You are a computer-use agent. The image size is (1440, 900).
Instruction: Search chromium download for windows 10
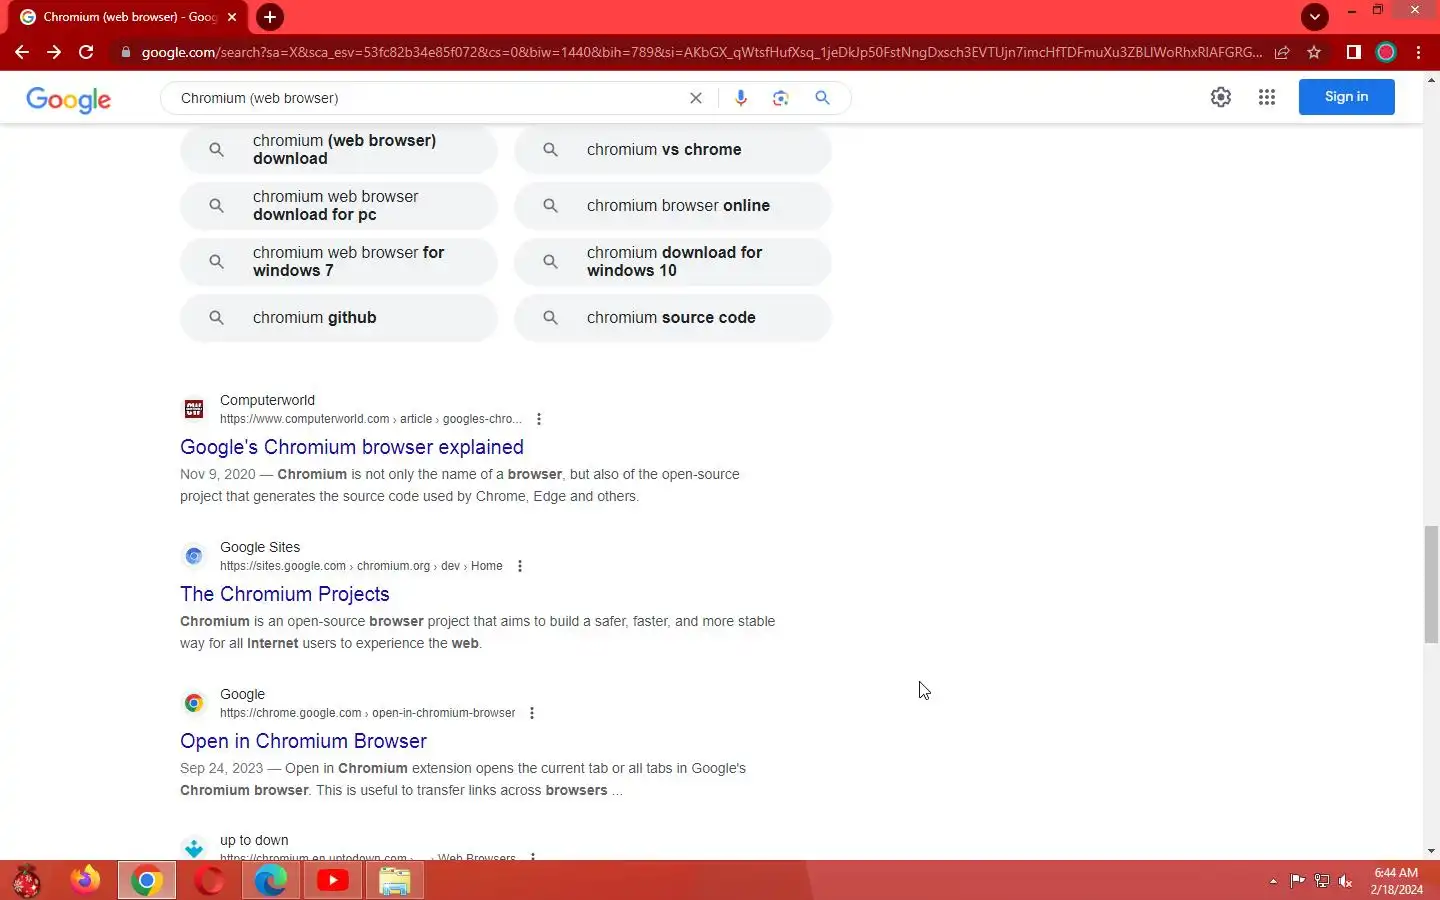point(672,262)
